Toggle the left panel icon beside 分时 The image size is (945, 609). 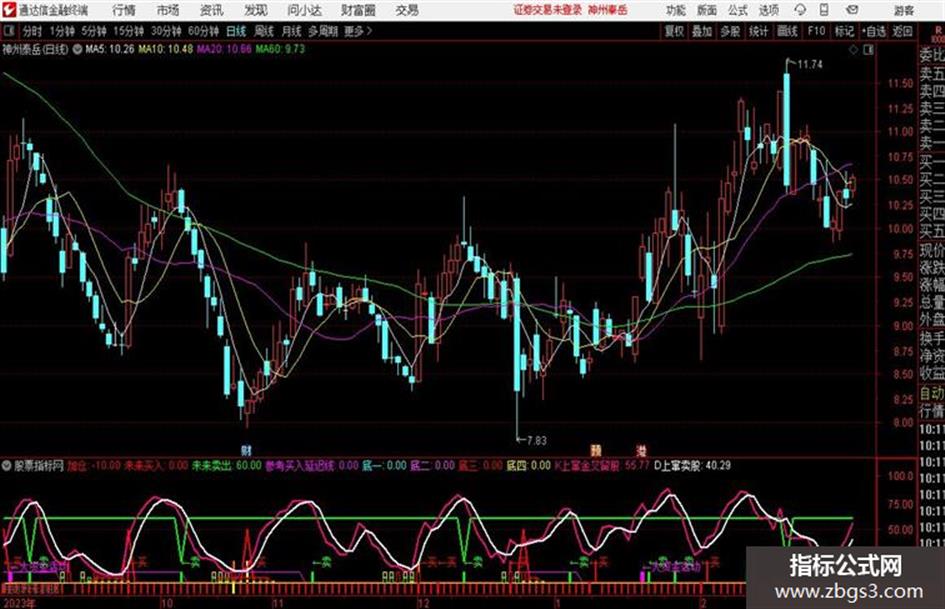pyautogui.click(x=9, y=31)
